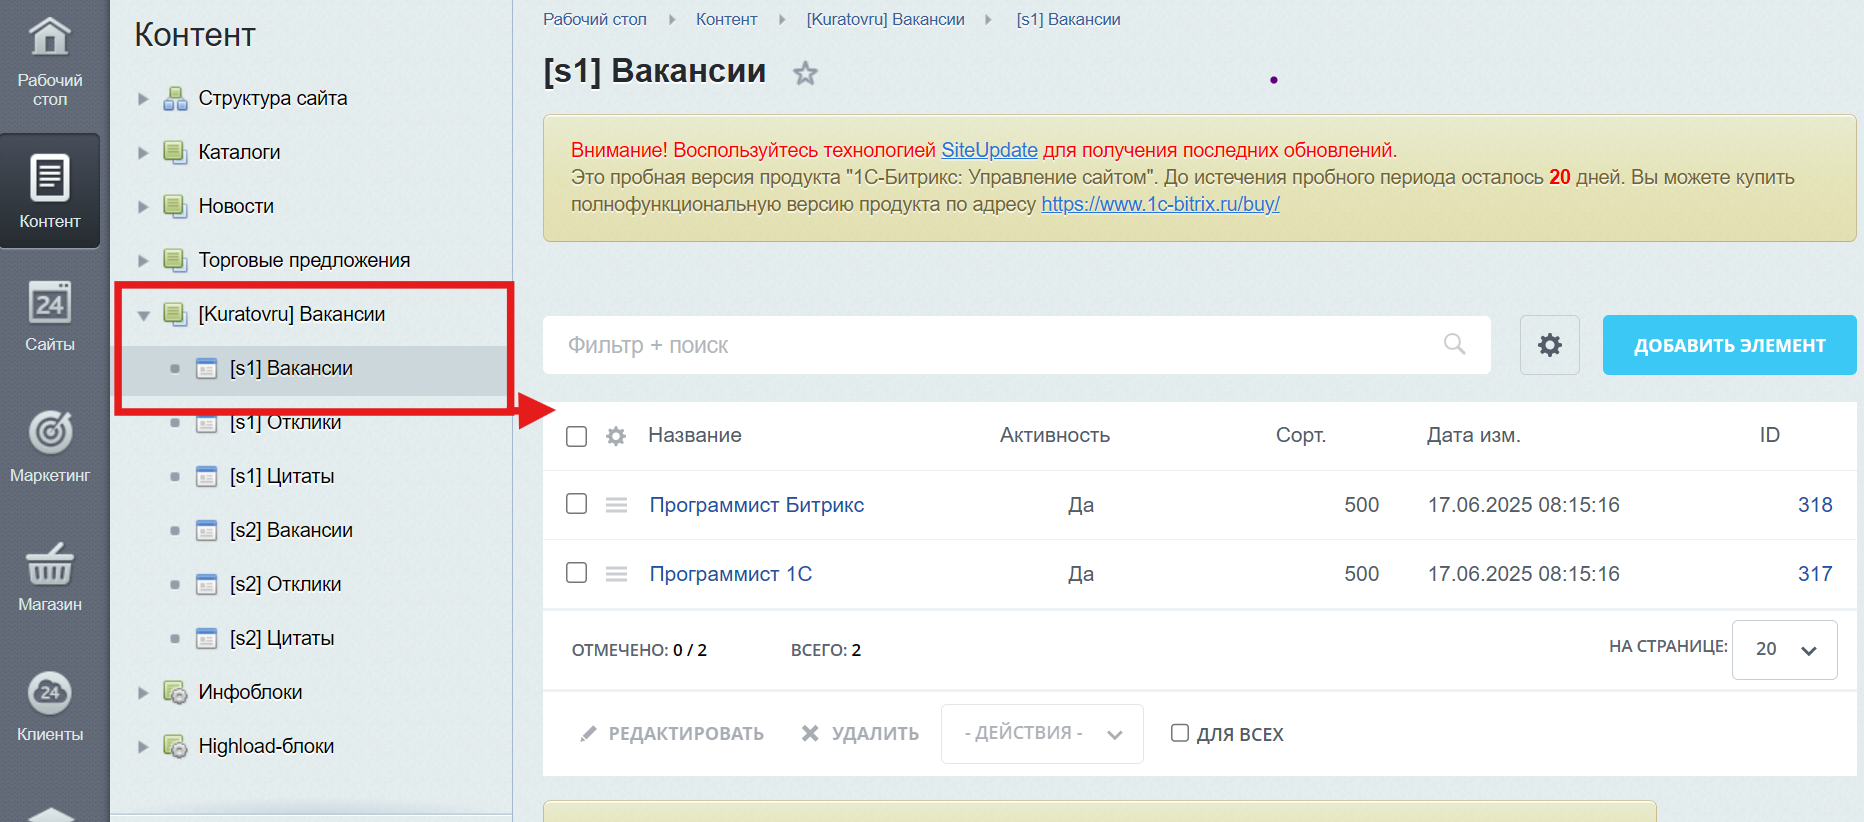Click the column settings gear in table header
1864x822 pixels.
(616, 436)
